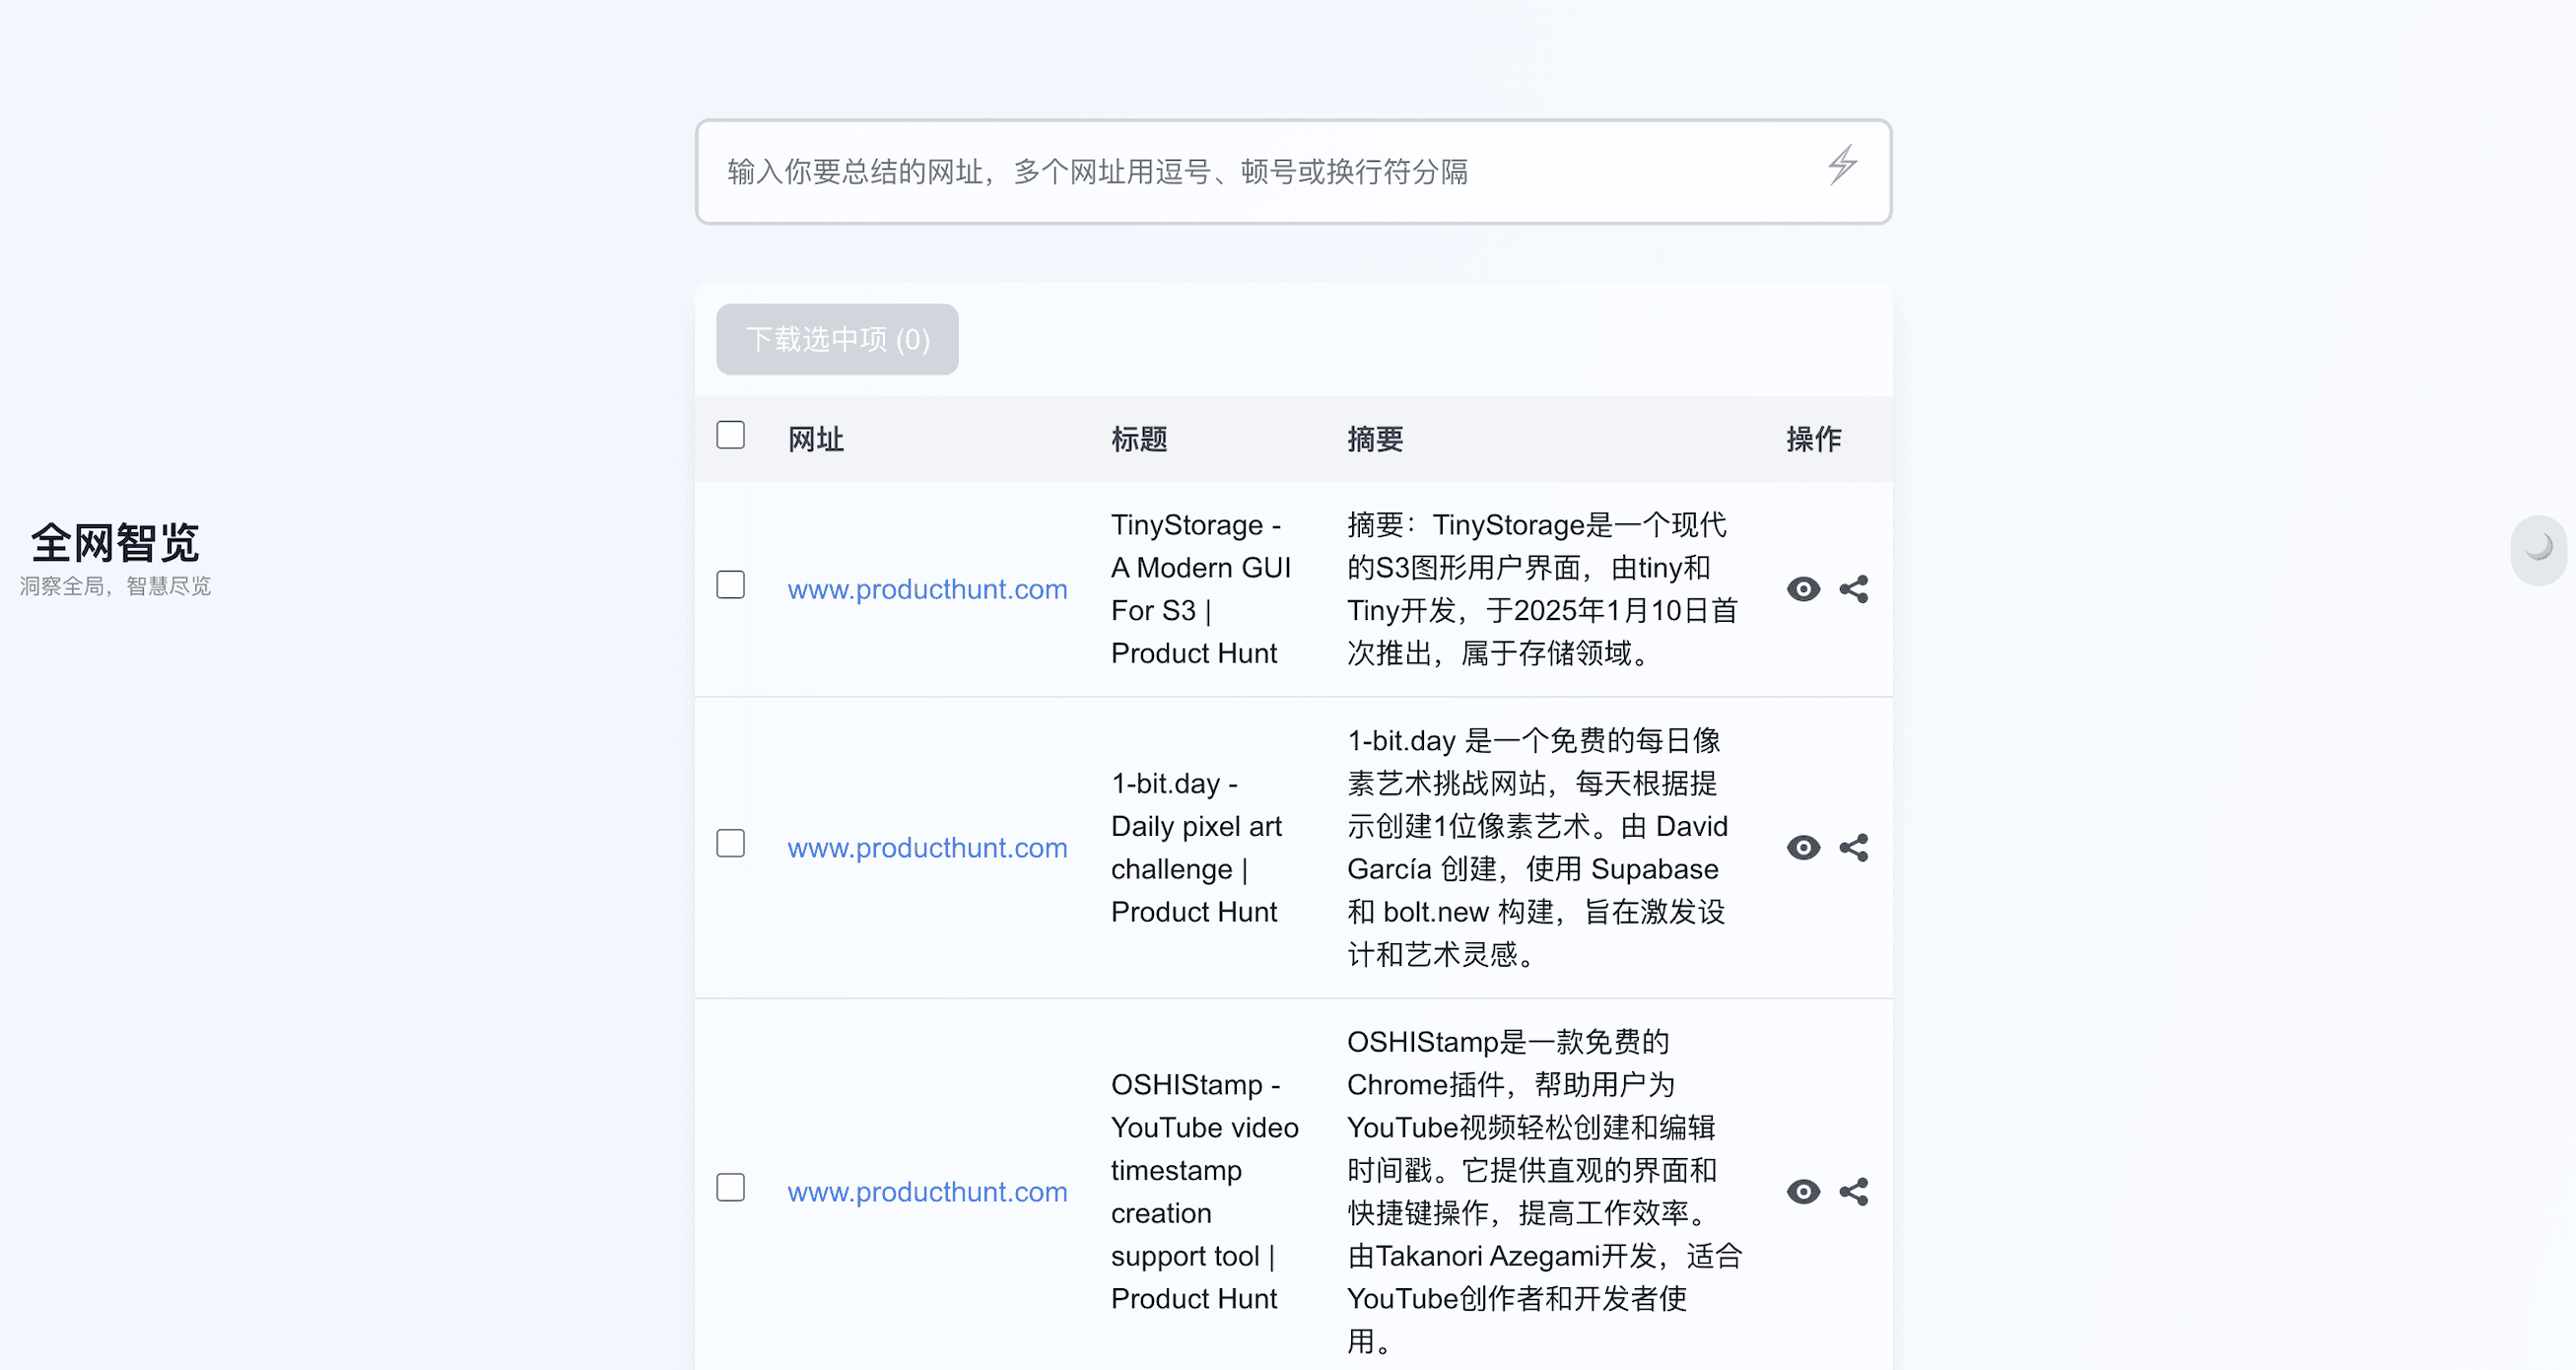Viewport: 2576px width, 1370px height.
Task: Open the TinyStorage producthunt.com link
Action: pyautogui.click(x=928, y=589)
